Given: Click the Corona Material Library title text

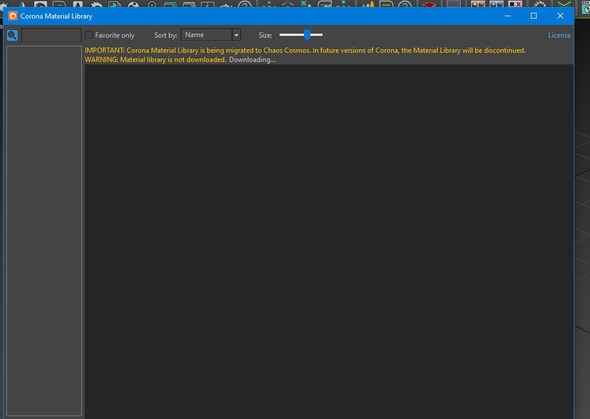Looking at the screenshot, I should [x=56, y=16].
